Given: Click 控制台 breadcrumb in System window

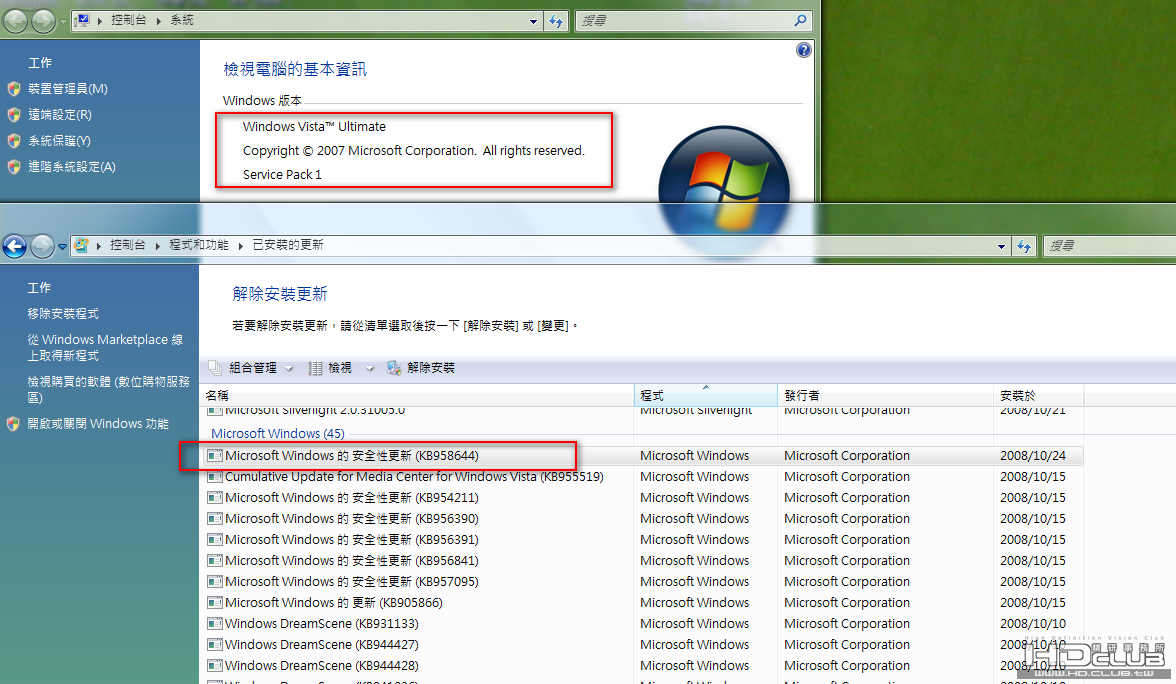Looking at the screenshot, I should (128, 20).
